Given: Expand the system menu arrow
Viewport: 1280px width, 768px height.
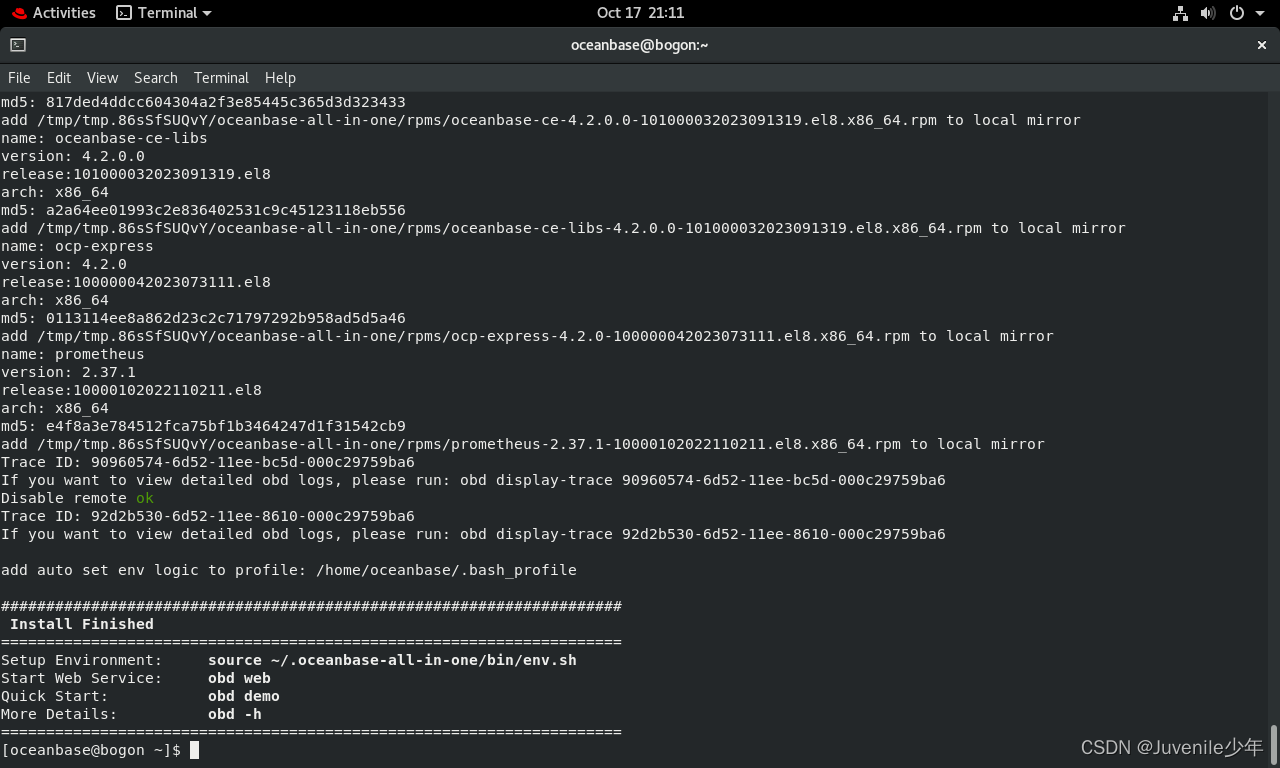Looking at the screenshot, I should pyautogui.click(x=1260, y=13).
